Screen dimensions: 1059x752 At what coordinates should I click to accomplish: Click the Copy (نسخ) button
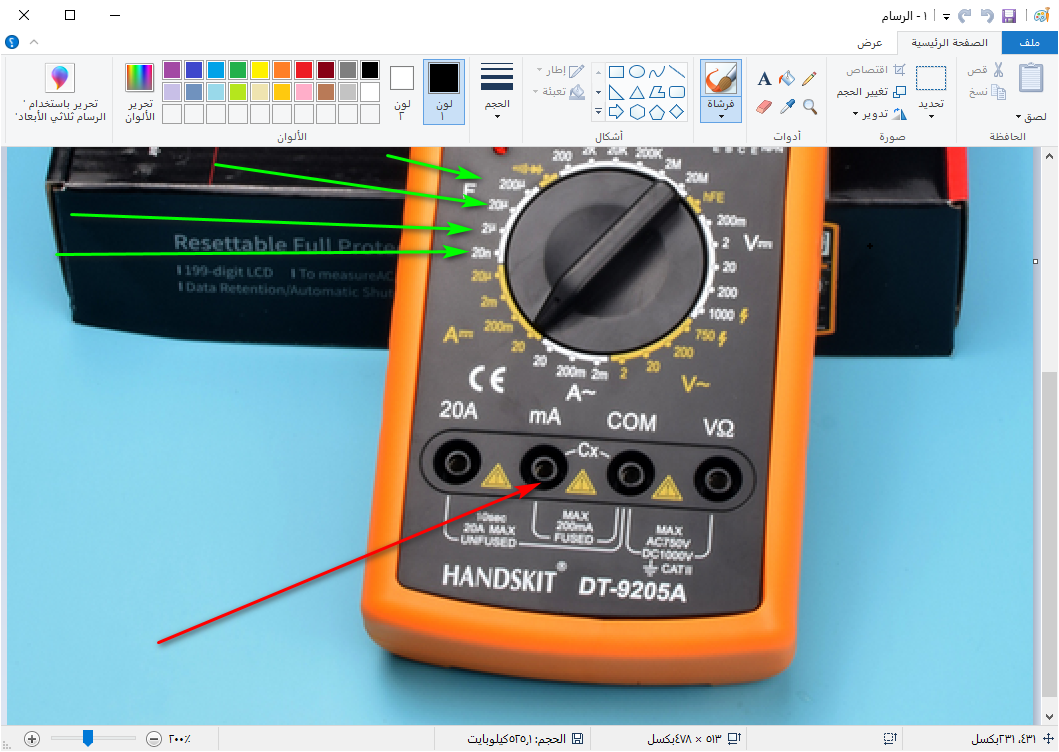tap(987, 92)
